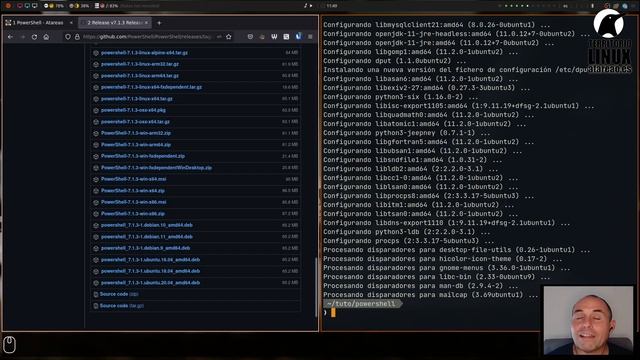Click the padlock site security icon
The height and width of the screenshot is (360, 640).
77,37
